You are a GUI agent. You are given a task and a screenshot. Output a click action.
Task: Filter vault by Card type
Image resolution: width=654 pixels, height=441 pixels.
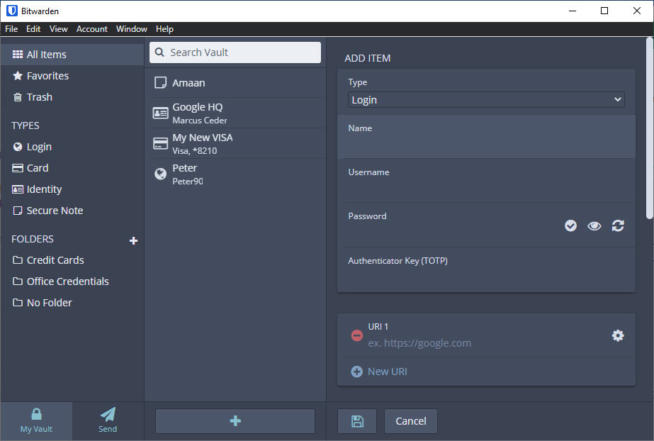(x=72, y=168)
